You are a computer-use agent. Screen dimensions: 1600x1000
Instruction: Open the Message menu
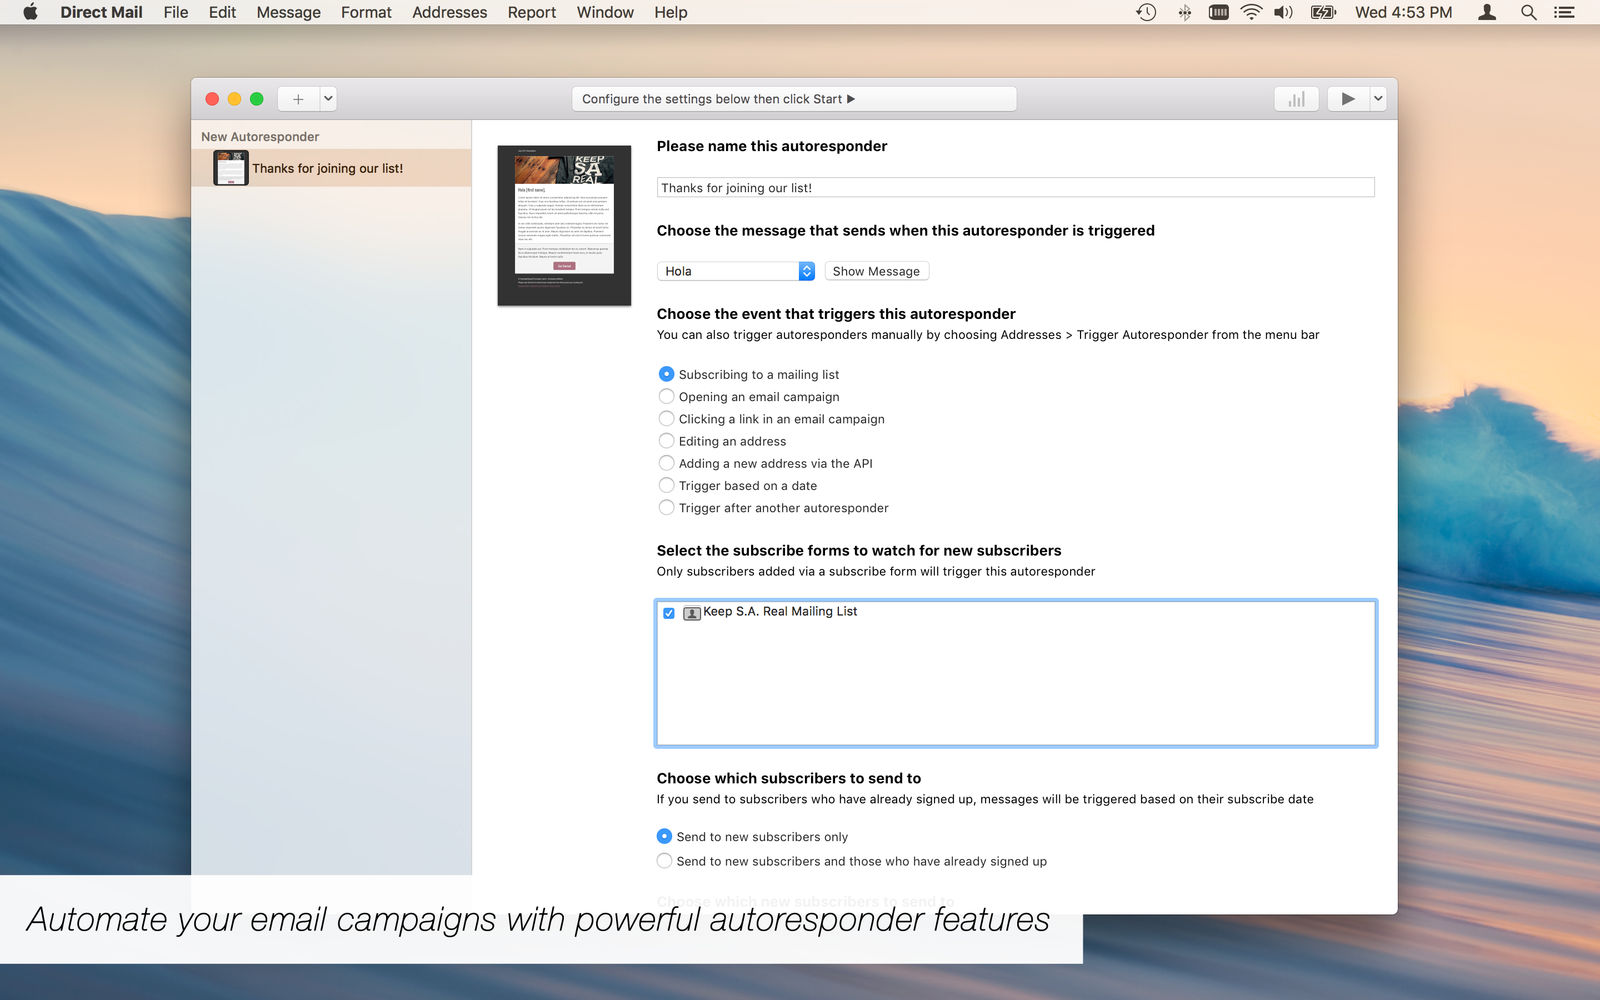click(288, 12)
